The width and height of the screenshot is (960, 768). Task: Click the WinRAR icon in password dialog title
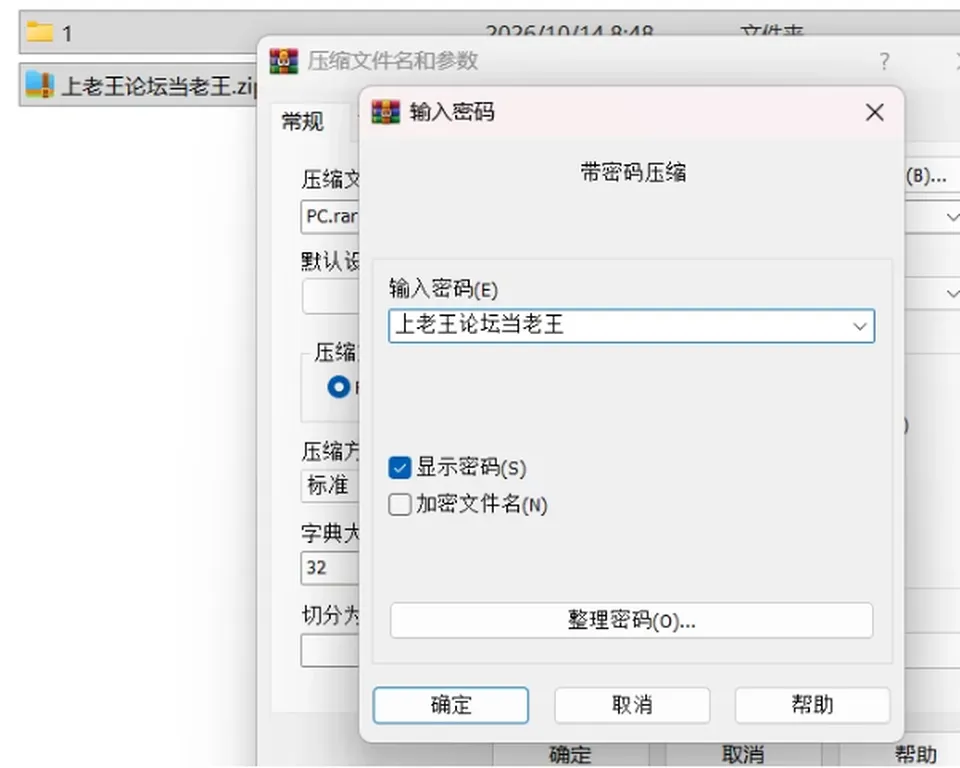pyautogui.click(x=386, y=112)
